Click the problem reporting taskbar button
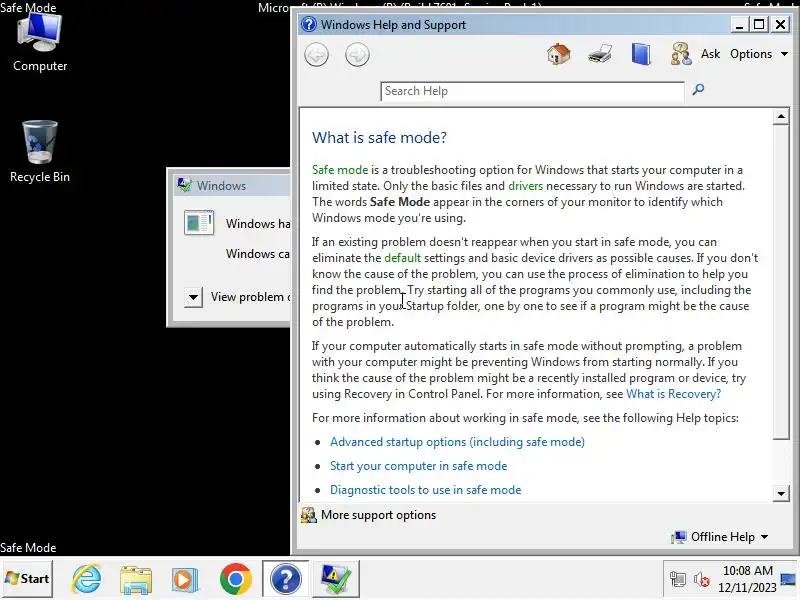 coord(335,579)
